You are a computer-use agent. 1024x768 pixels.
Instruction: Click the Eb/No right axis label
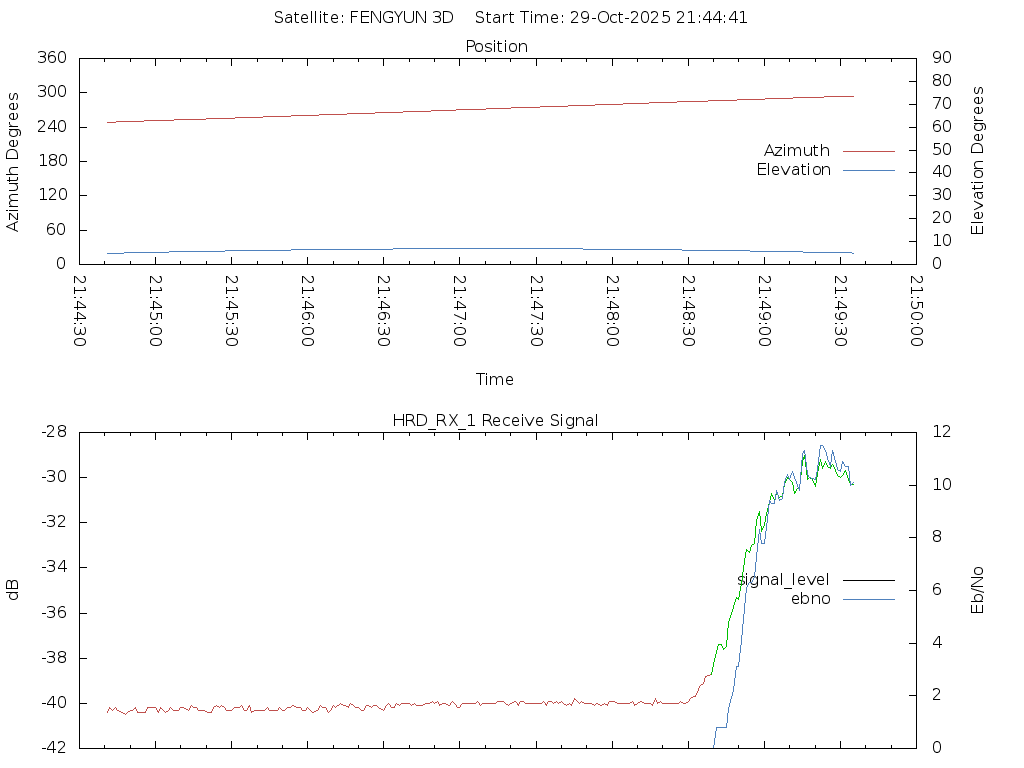click(x=978, y=590)
